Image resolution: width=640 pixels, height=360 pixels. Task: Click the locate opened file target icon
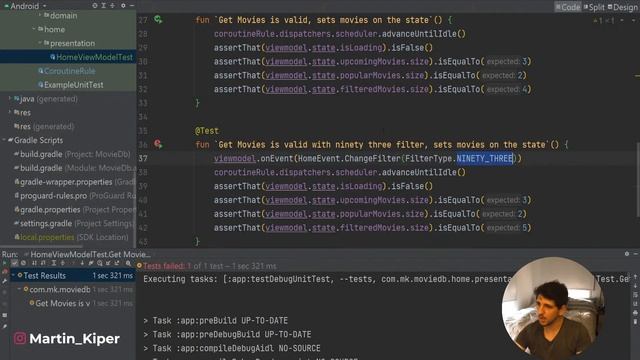(95, 6)
